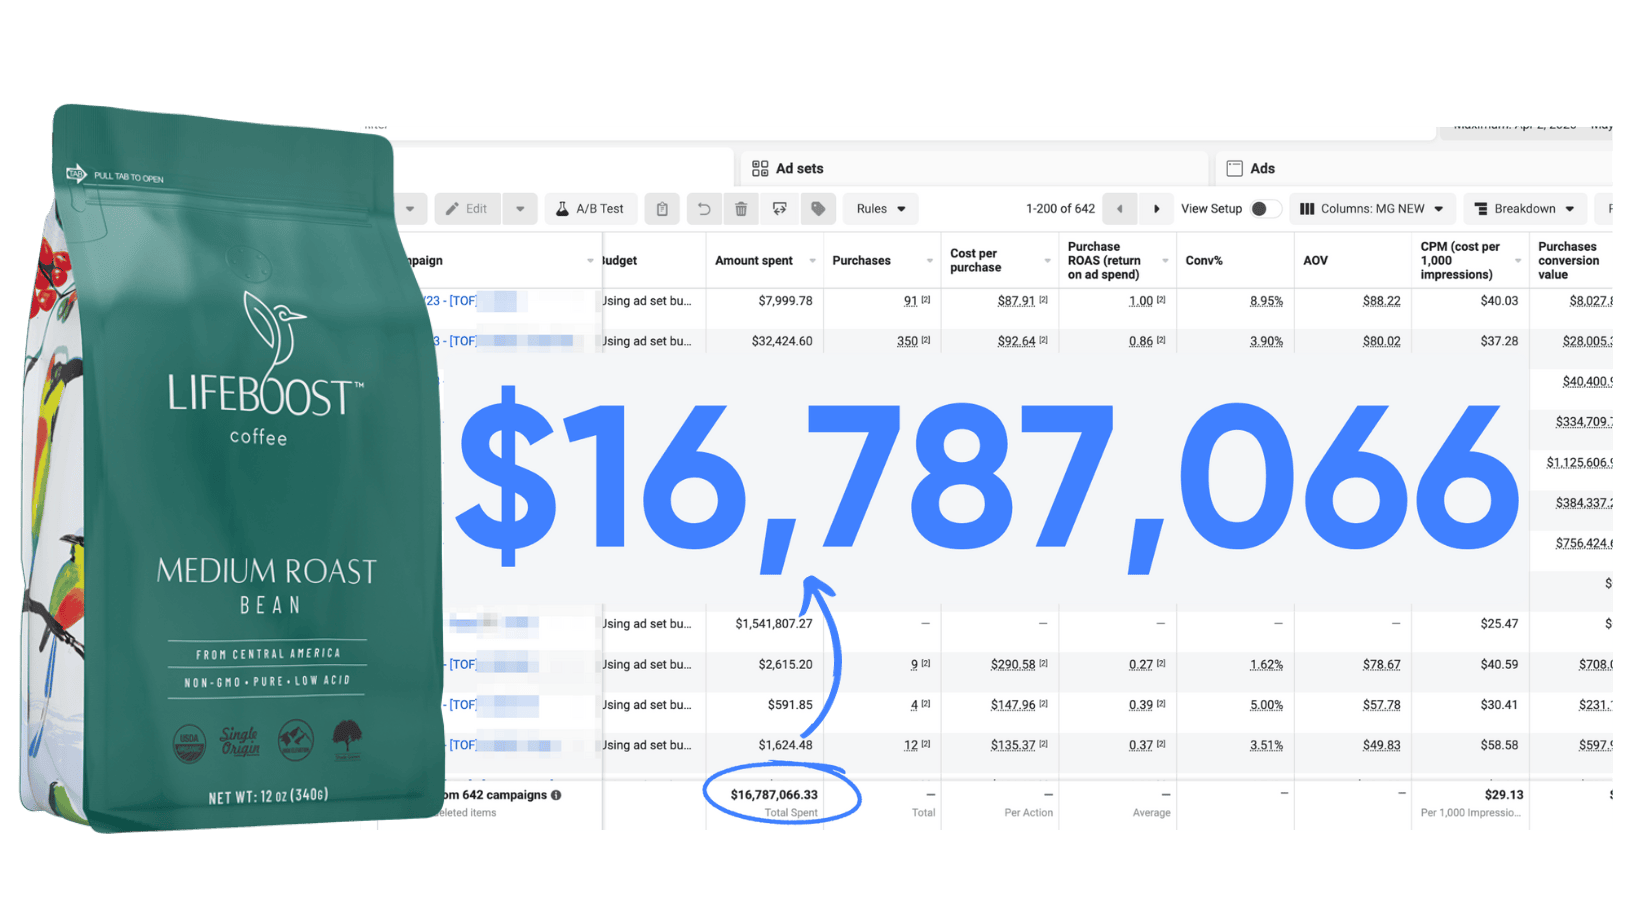Click the $58.58 CPM cell

[x=1499, y=745]
